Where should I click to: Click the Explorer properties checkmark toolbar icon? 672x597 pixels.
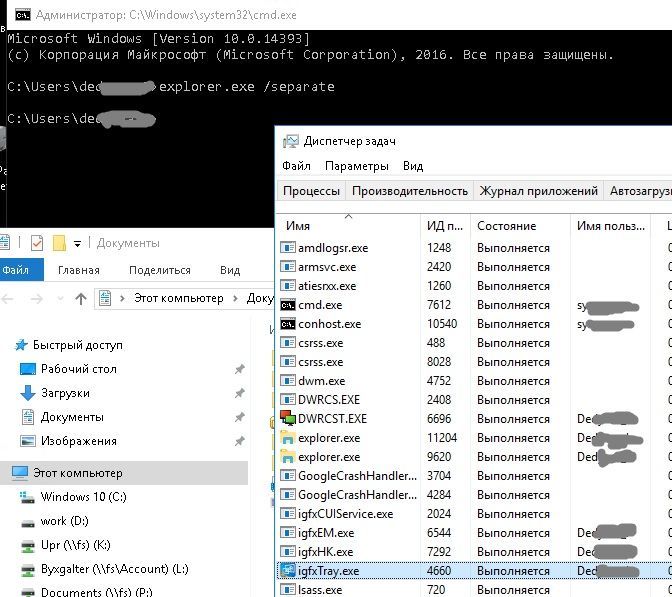(37, 243)
